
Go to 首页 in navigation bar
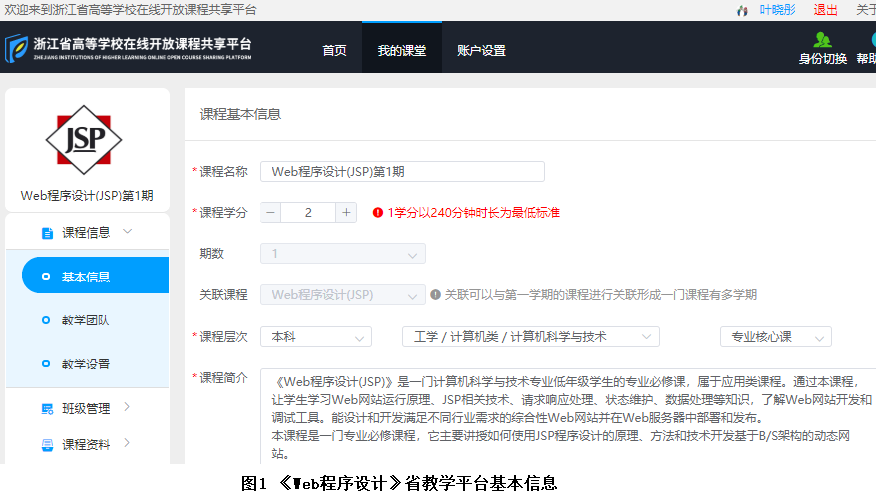point(334,51)
